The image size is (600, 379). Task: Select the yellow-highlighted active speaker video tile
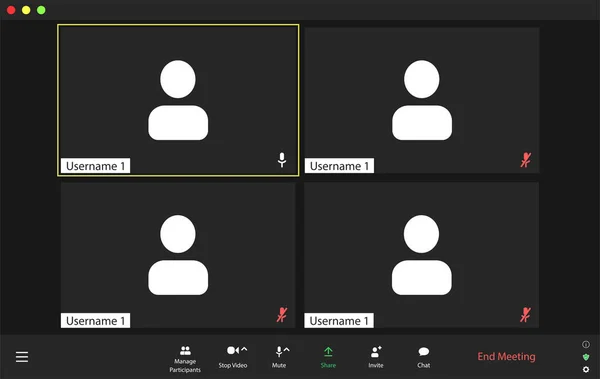tap(178, 100)
